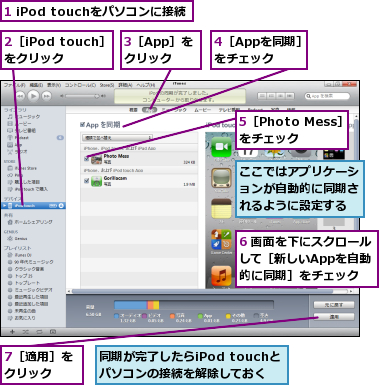
Task: Click the show artwork icon in bottom bar
Action: click(x=53, y=332)
